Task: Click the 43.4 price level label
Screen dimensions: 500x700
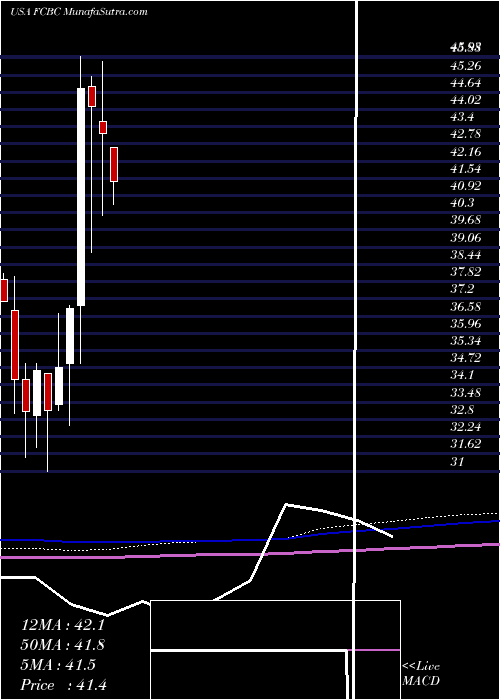Action: [x=462, y=117]
